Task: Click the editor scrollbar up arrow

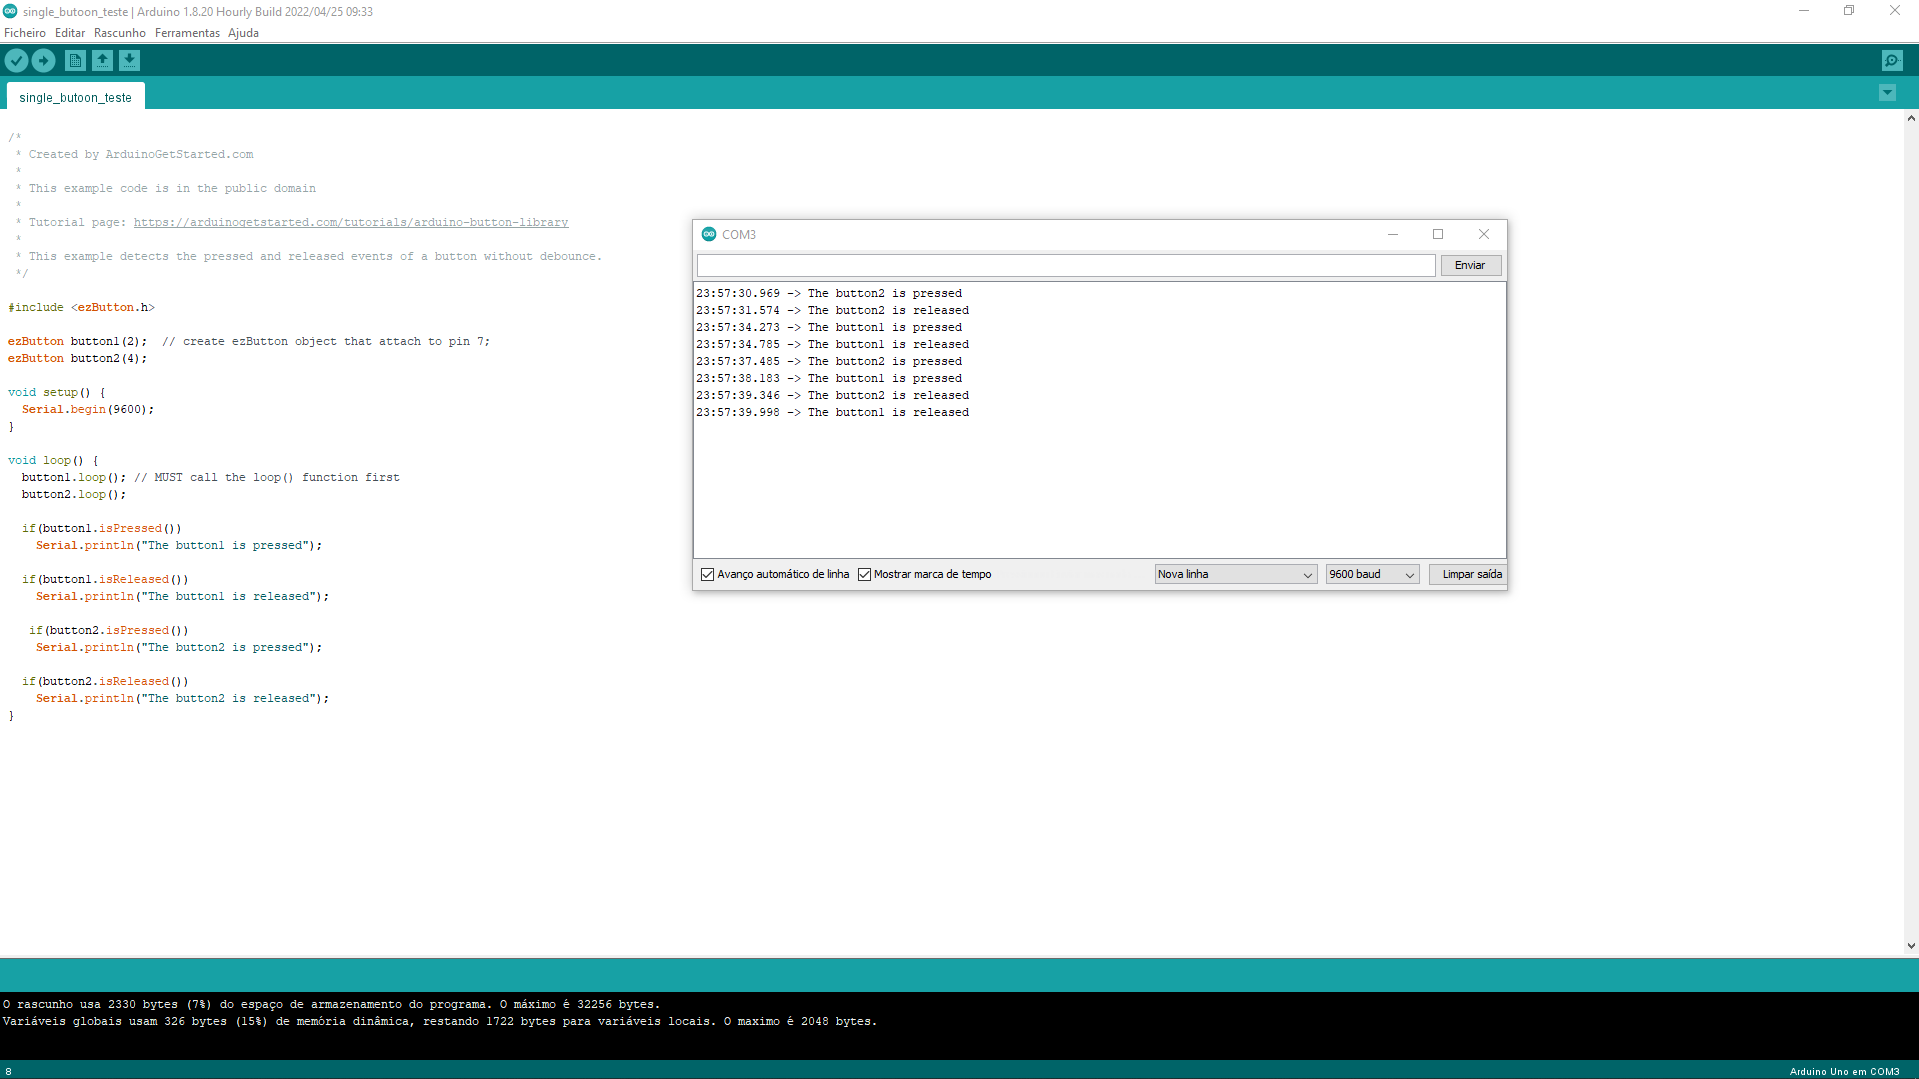Action: tap(1911, 118)
